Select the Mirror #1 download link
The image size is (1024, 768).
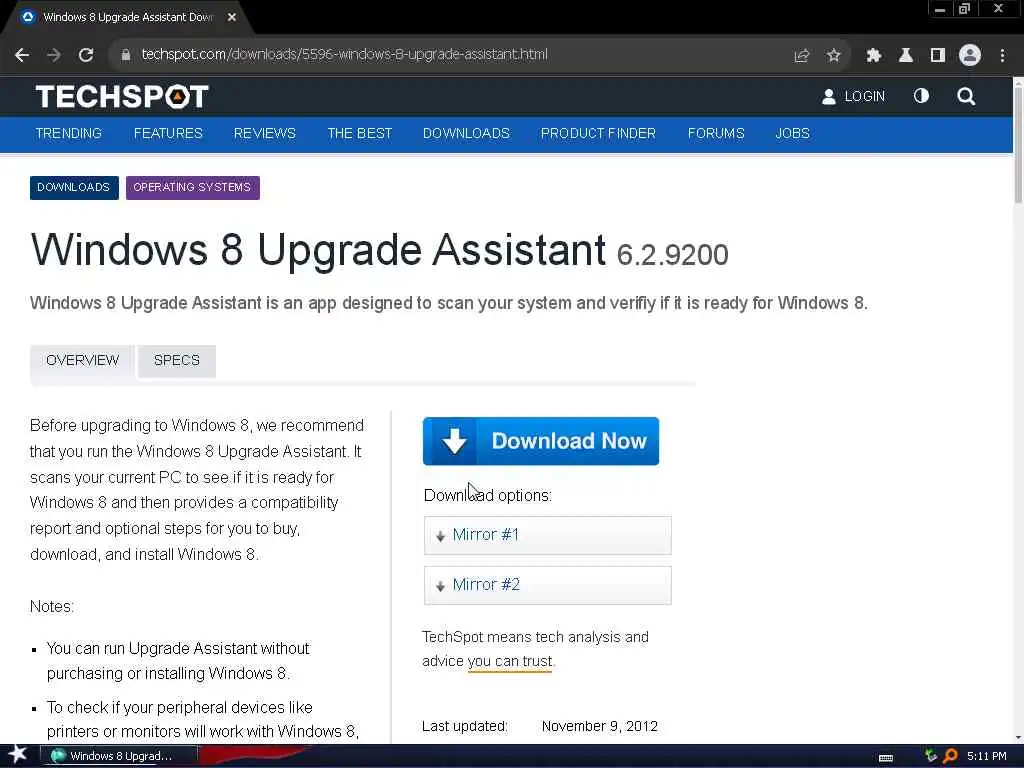point(547,536)
